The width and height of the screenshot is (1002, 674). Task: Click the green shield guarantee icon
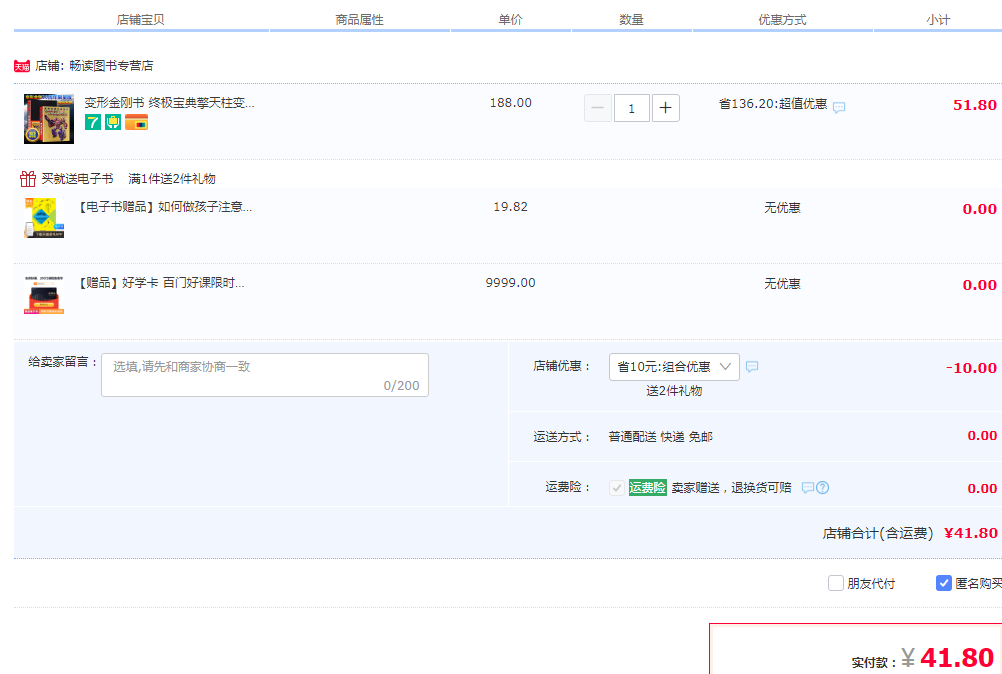(113, 122)
